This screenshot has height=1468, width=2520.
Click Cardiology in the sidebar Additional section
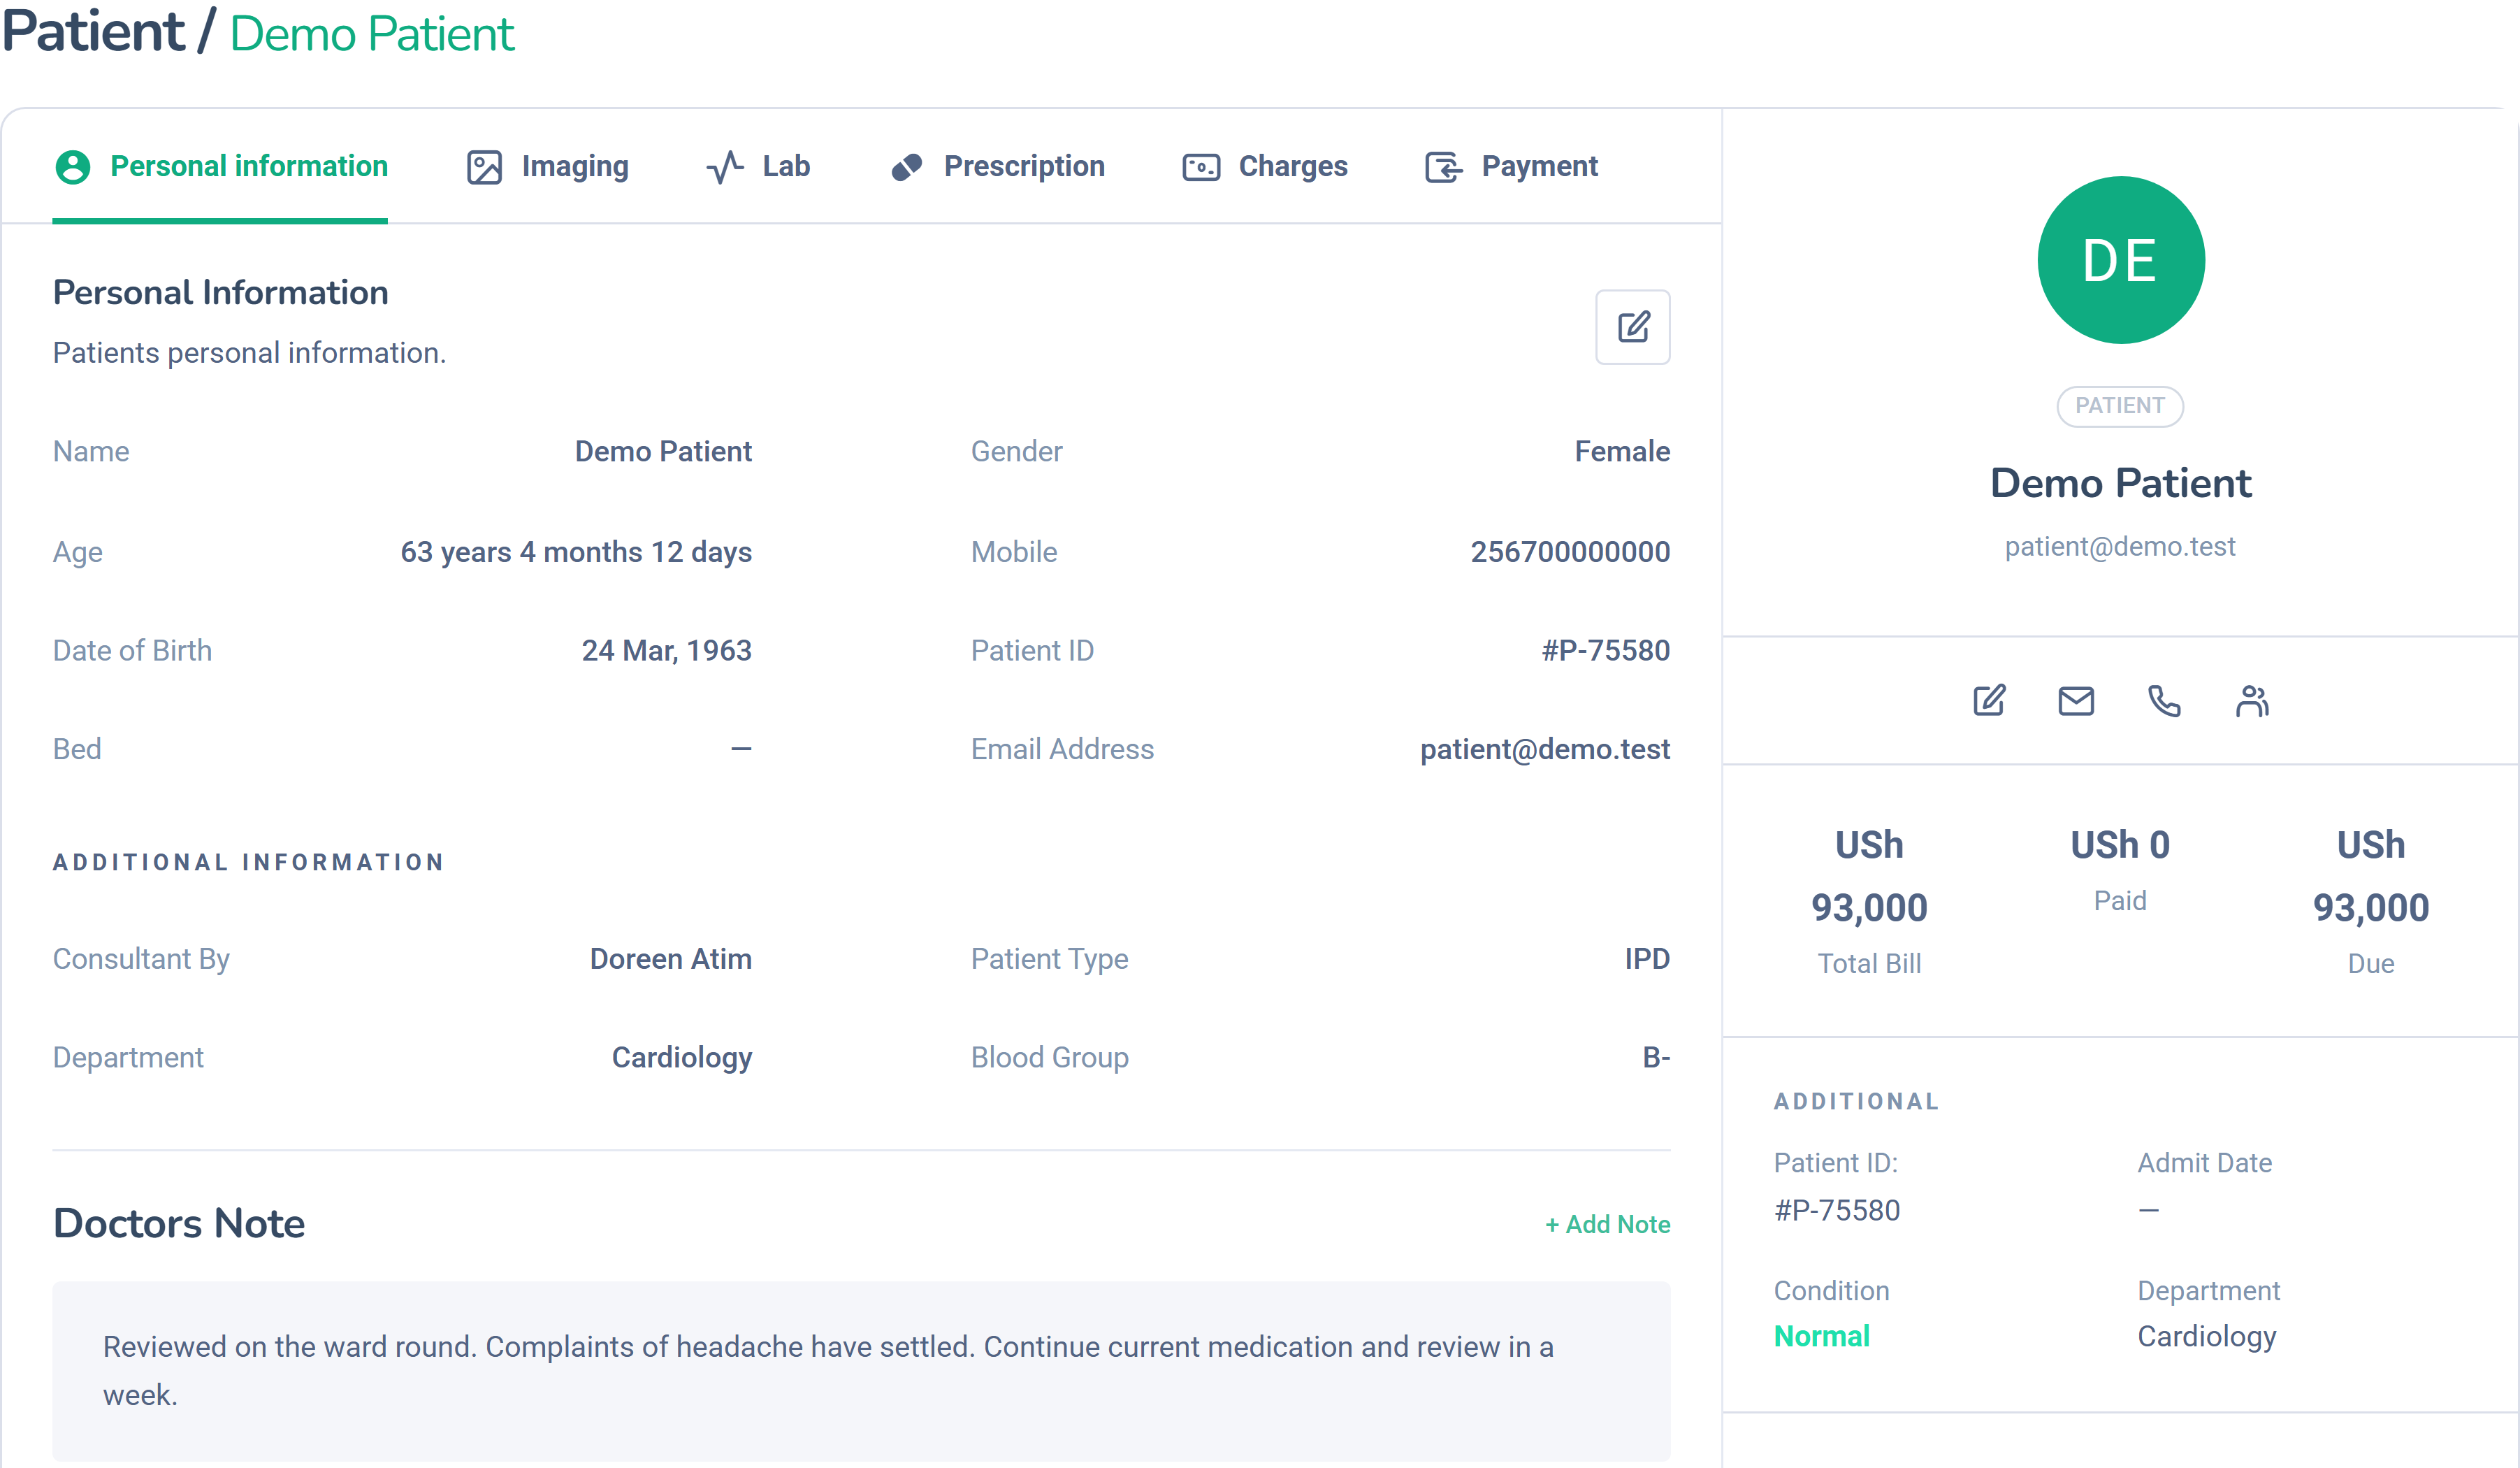[2207, 1336]
